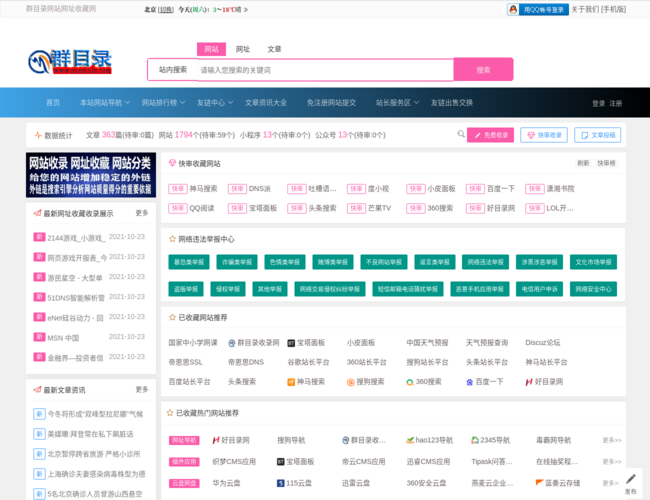Click the star icon by 网络违法举报中心
This screenshot has width=650, height=500.
point(172,239)
